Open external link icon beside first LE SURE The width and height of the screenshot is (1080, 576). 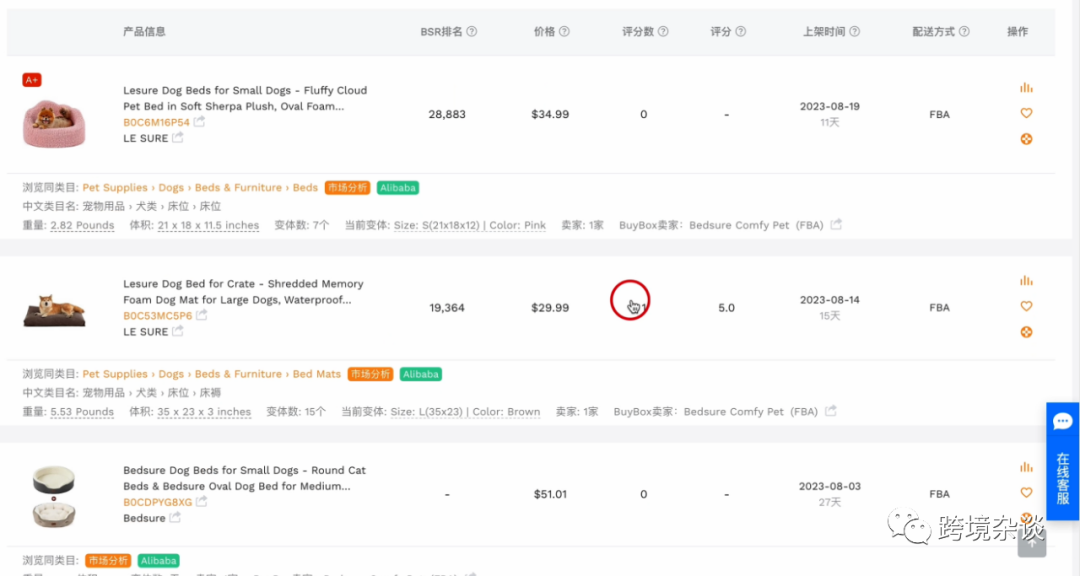click(178, 137)
